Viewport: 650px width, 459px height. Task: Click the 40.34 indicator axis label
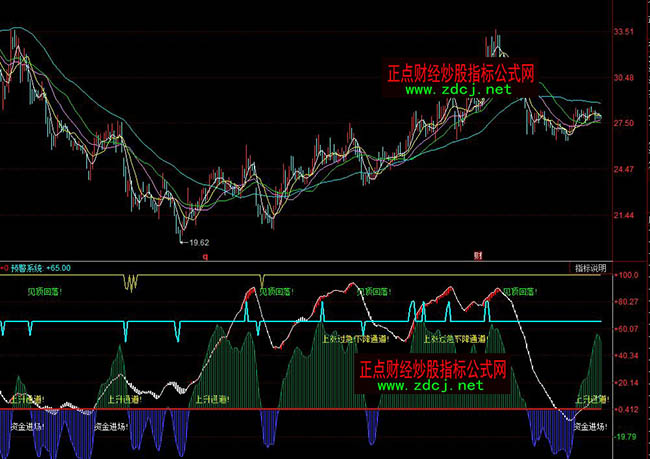[x=627, y=355]
